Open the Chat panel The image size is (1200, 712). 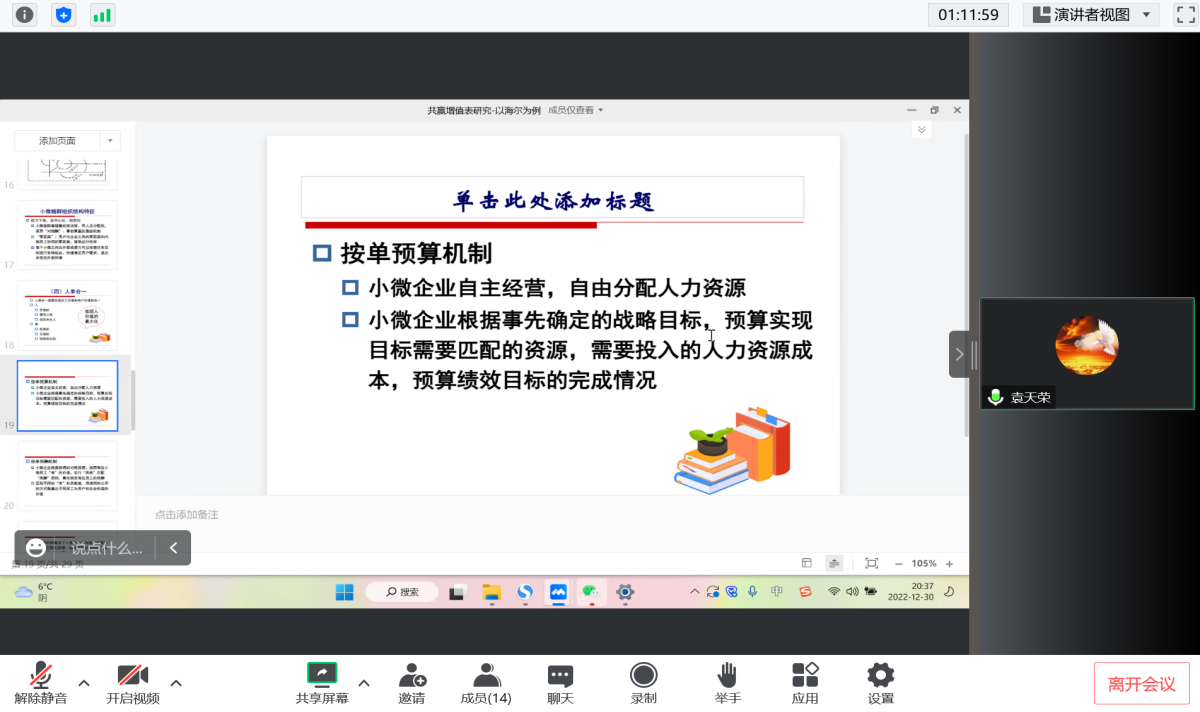(x=560, y=683)
